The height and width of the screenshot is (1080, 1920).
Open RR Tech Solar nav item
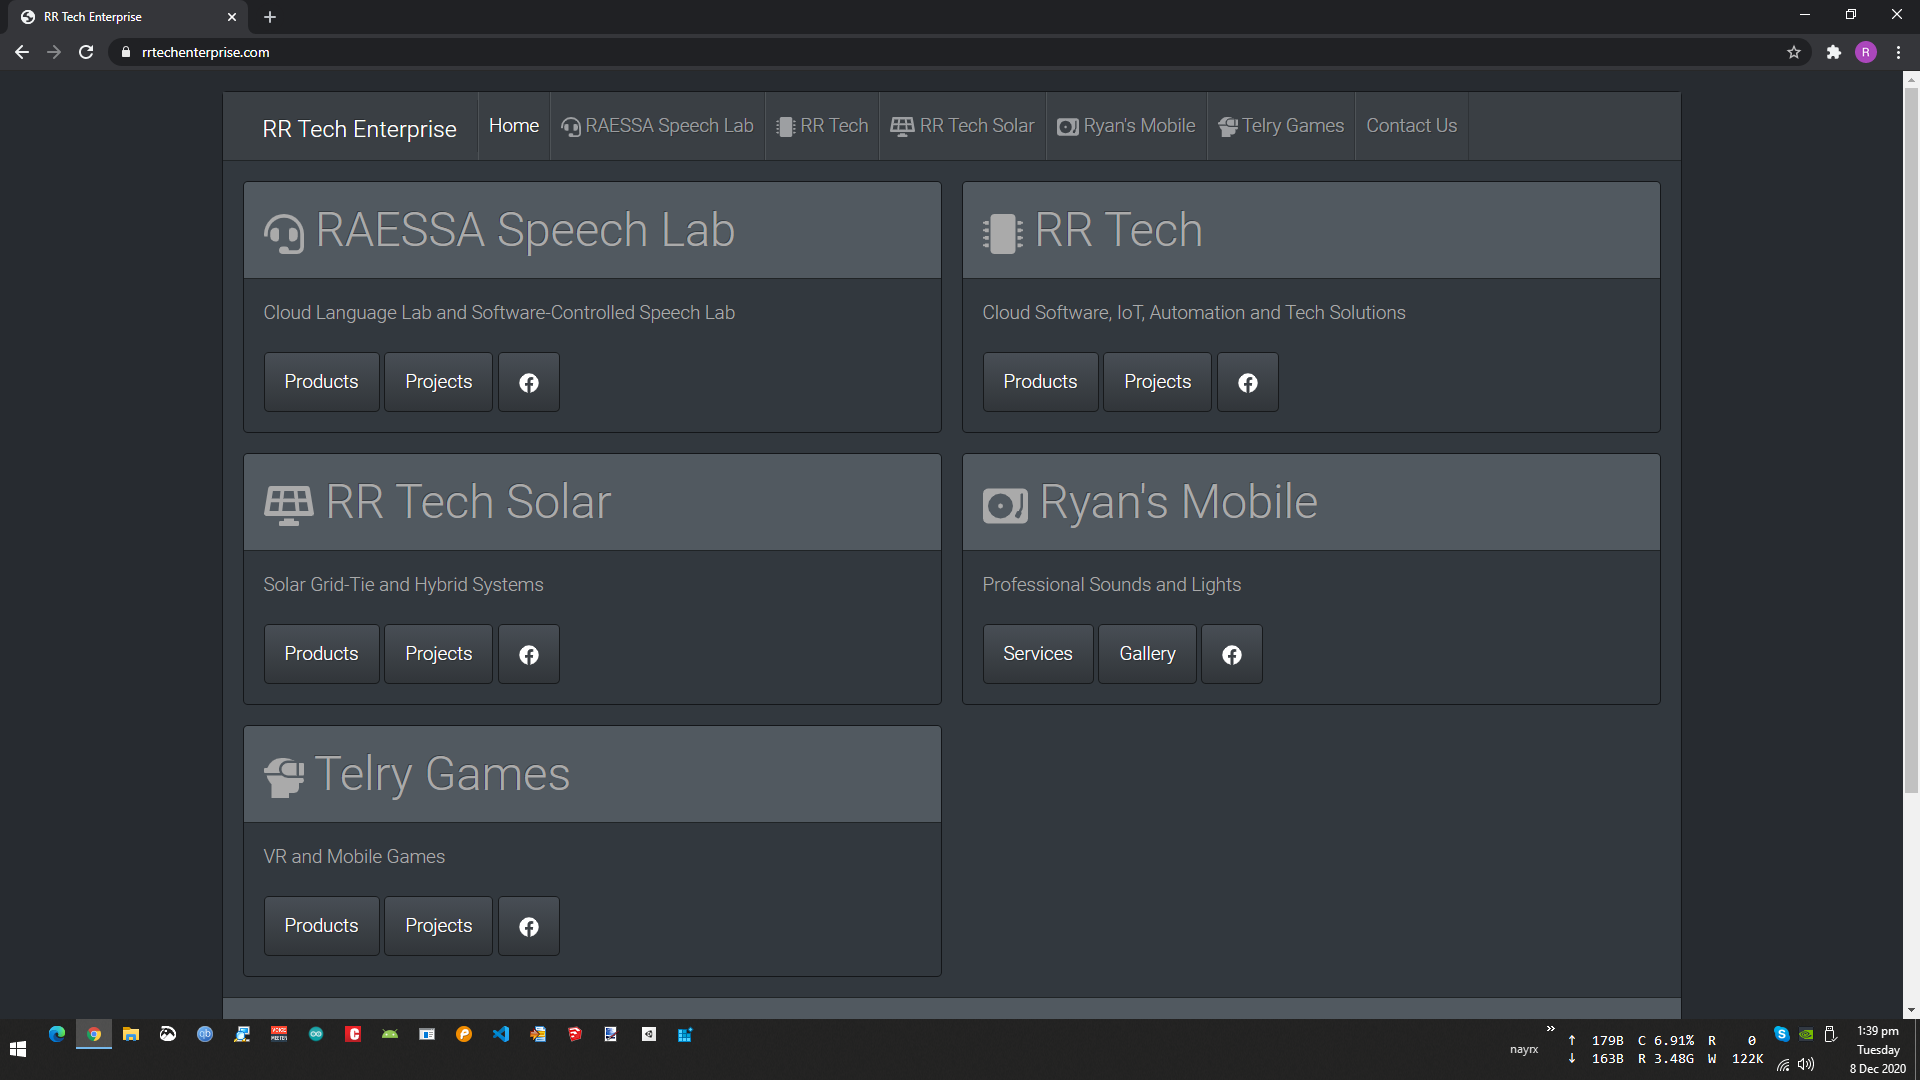962,126
